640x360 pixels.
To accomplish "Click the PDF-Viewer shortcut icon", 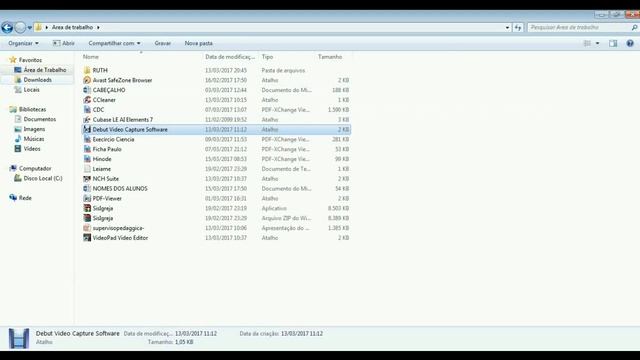I will pos(87,198).
